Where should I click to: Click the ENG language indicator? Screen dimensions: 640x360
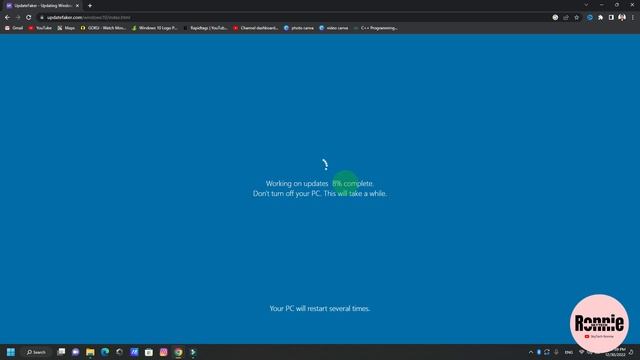tap(569, 352)
